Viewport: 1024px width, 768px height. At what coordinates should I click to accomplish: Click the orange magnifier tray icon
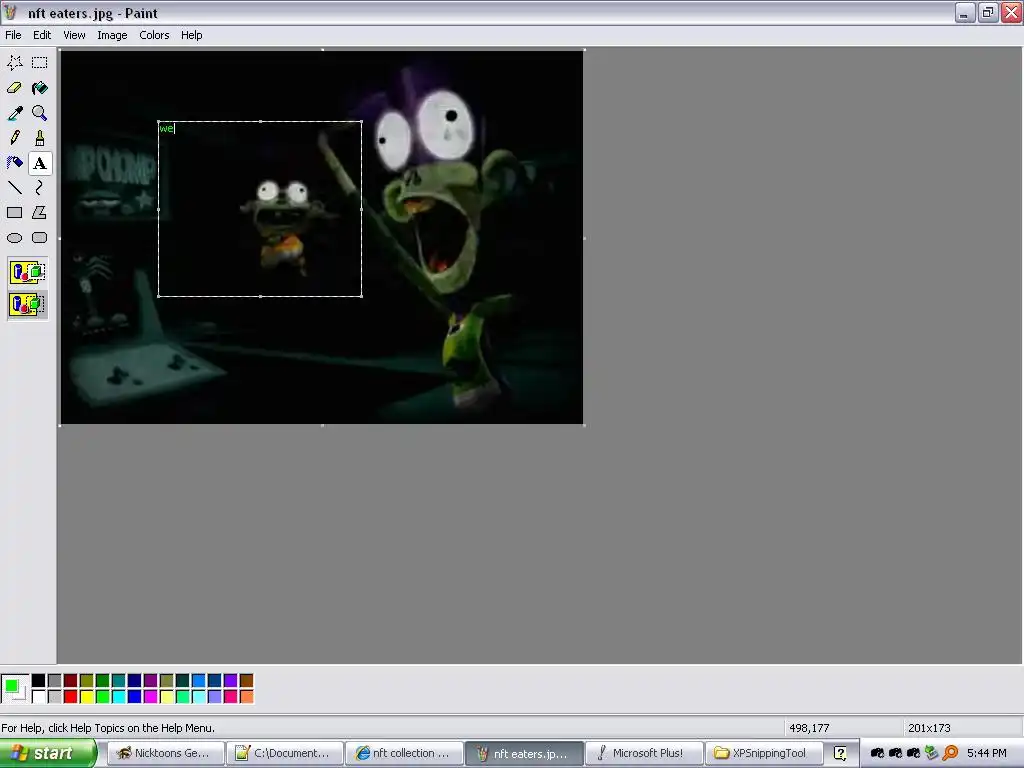pyautogui.click(x=950, y=753)
